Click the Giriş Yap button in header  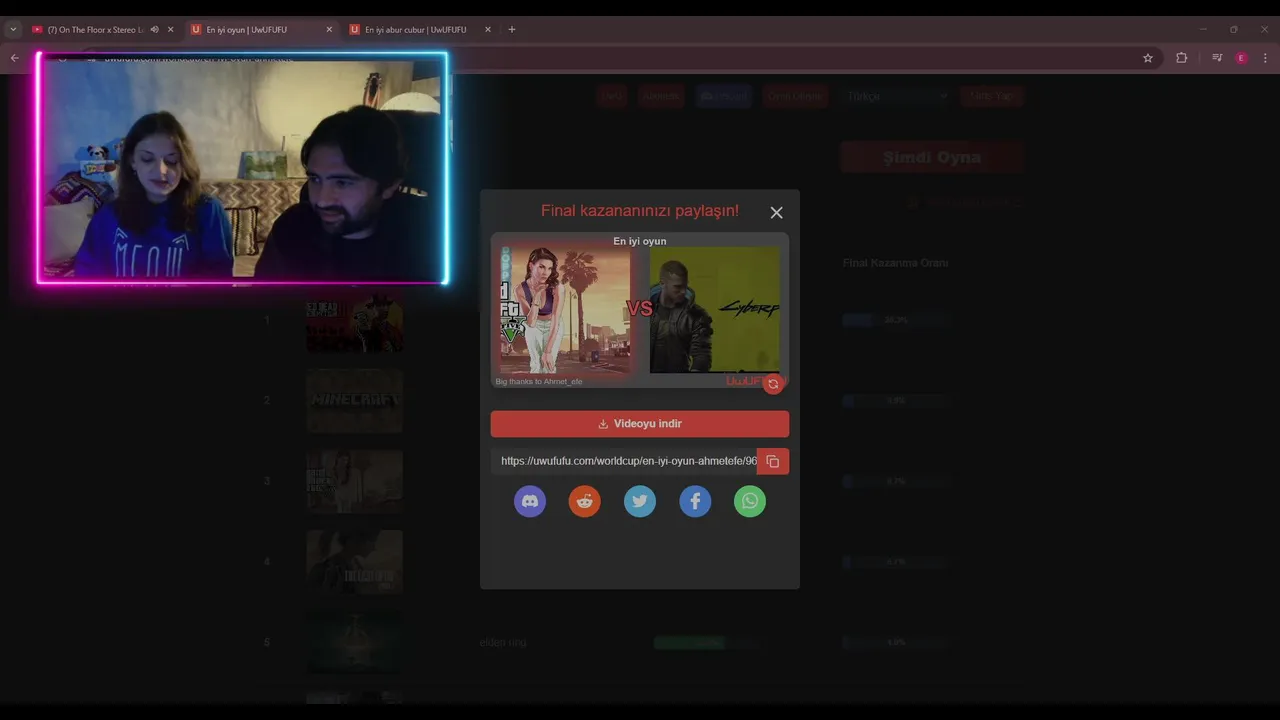click(991, 96)
